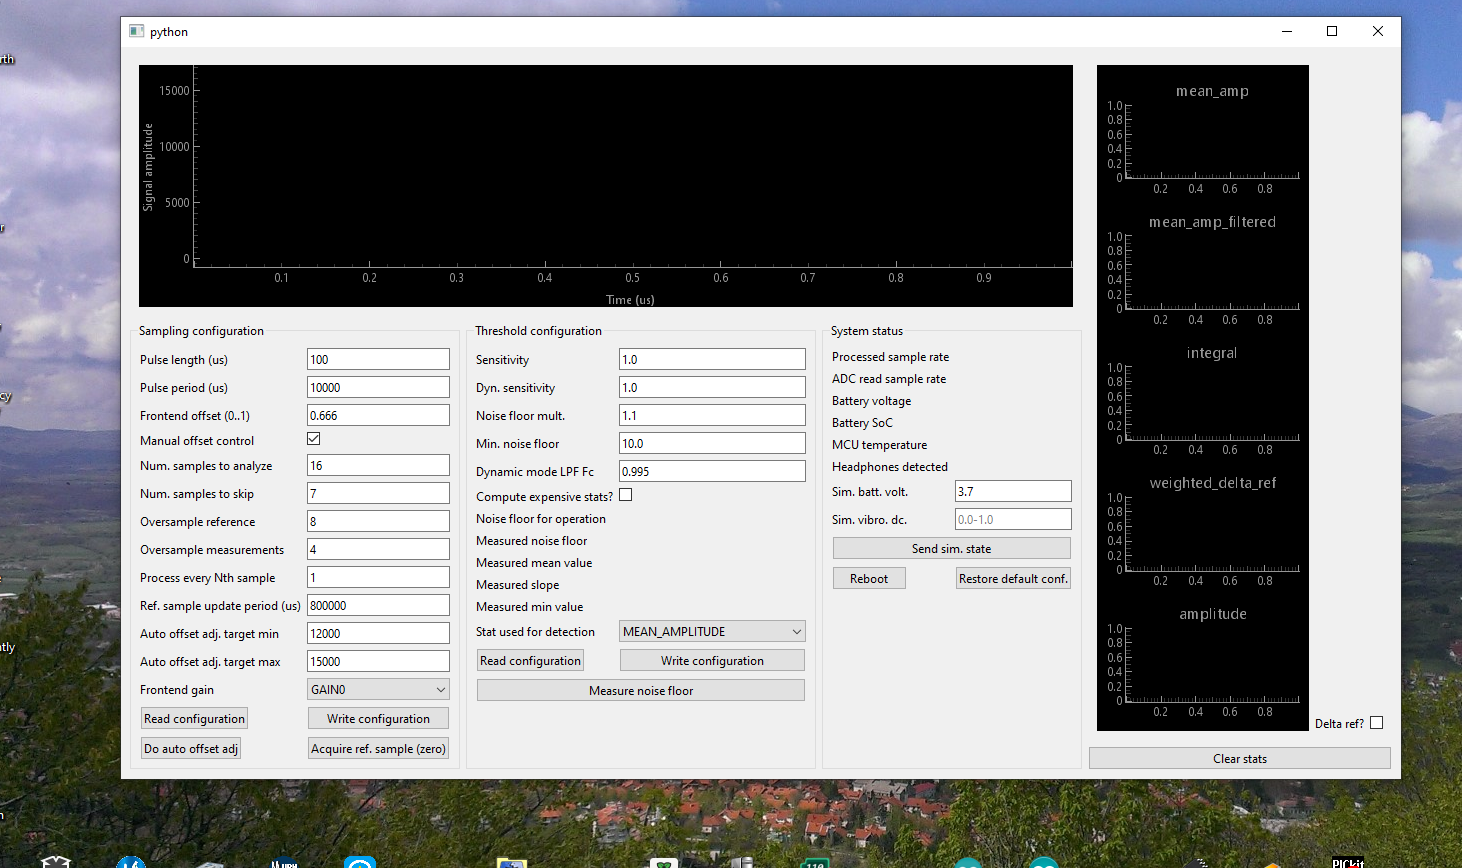Click the Process every Nth sample field
Image resolution: width=1462 pixels, height=868 pixels.
point(378,577)
